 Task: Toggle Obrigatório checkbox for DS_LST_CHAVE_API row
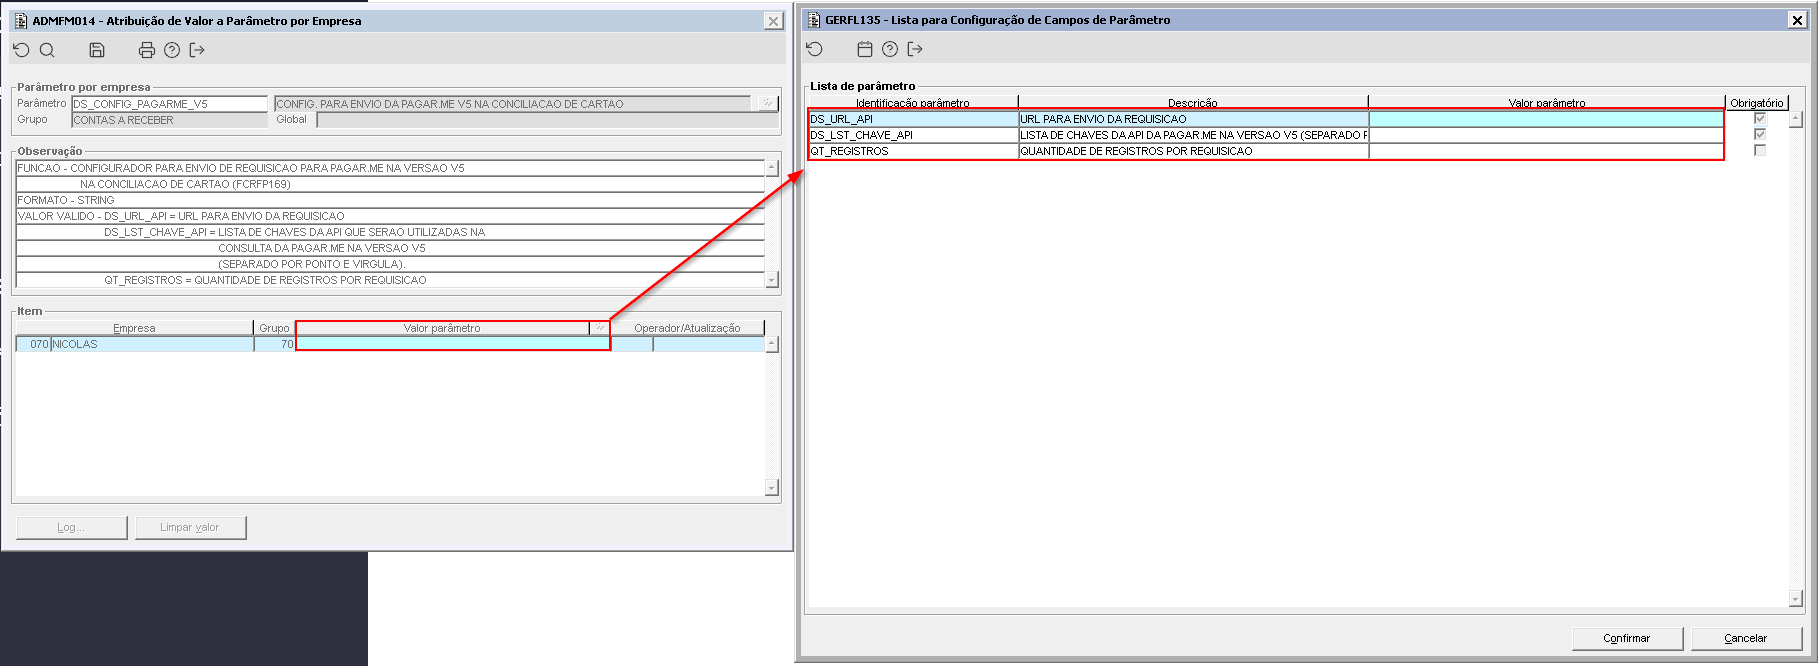[1760, 135]
